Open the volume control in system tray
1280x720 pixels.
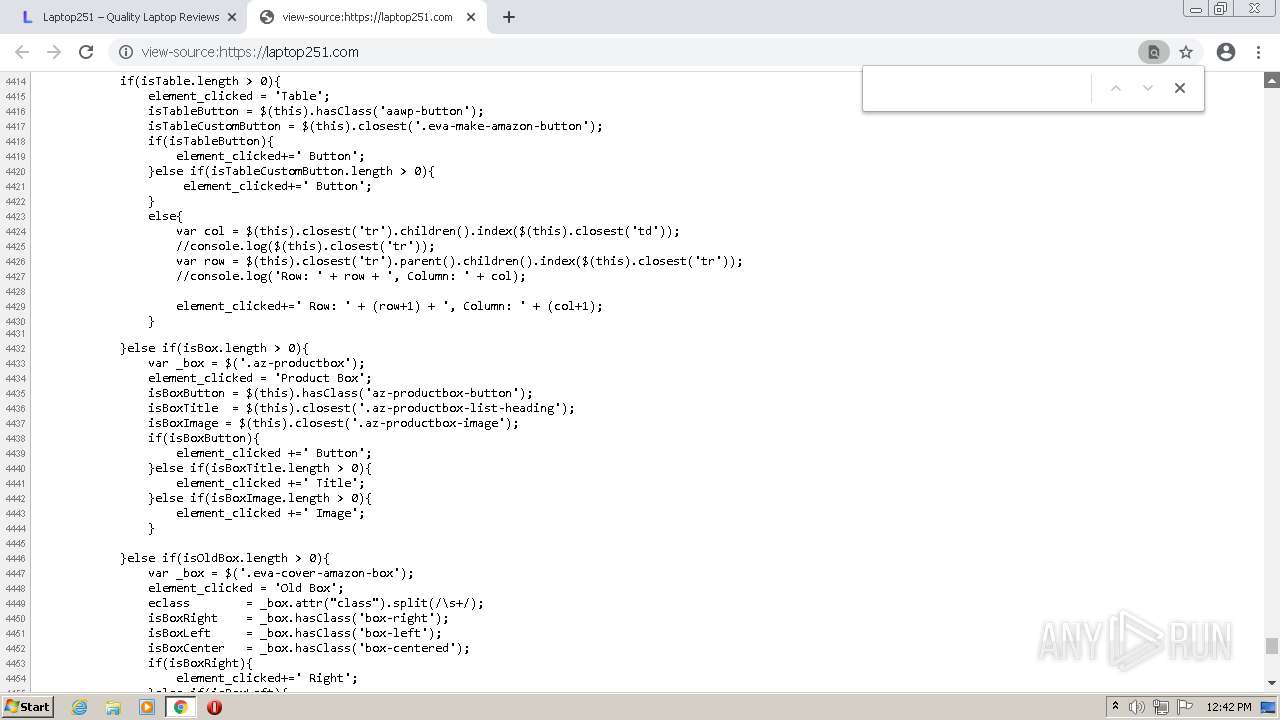tap(1137, 707)
